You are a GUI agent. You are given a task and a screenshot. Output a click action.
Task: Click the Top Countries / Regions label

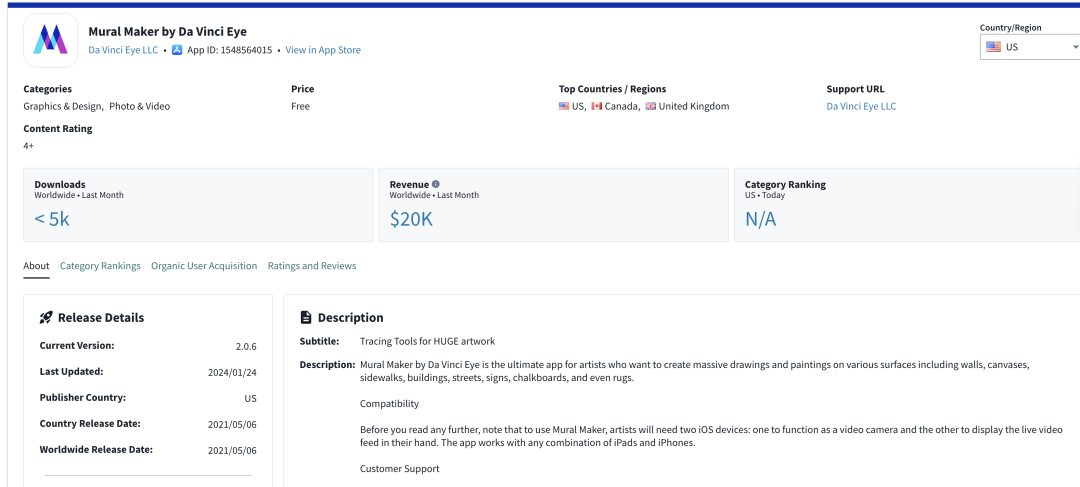pyautogui.click(x=612, y=89)
